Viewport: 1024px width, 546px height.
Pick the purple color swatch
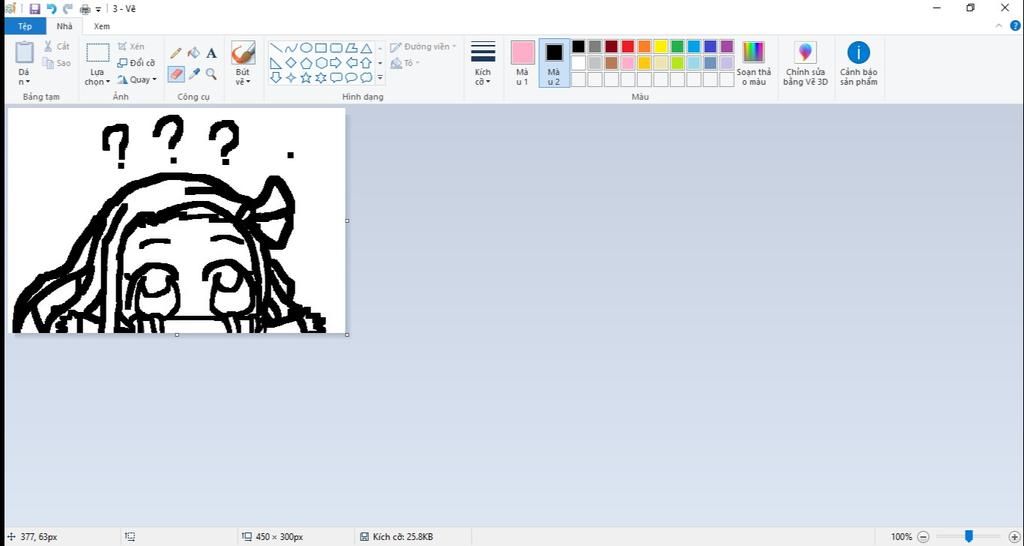(x=727, y=46)
